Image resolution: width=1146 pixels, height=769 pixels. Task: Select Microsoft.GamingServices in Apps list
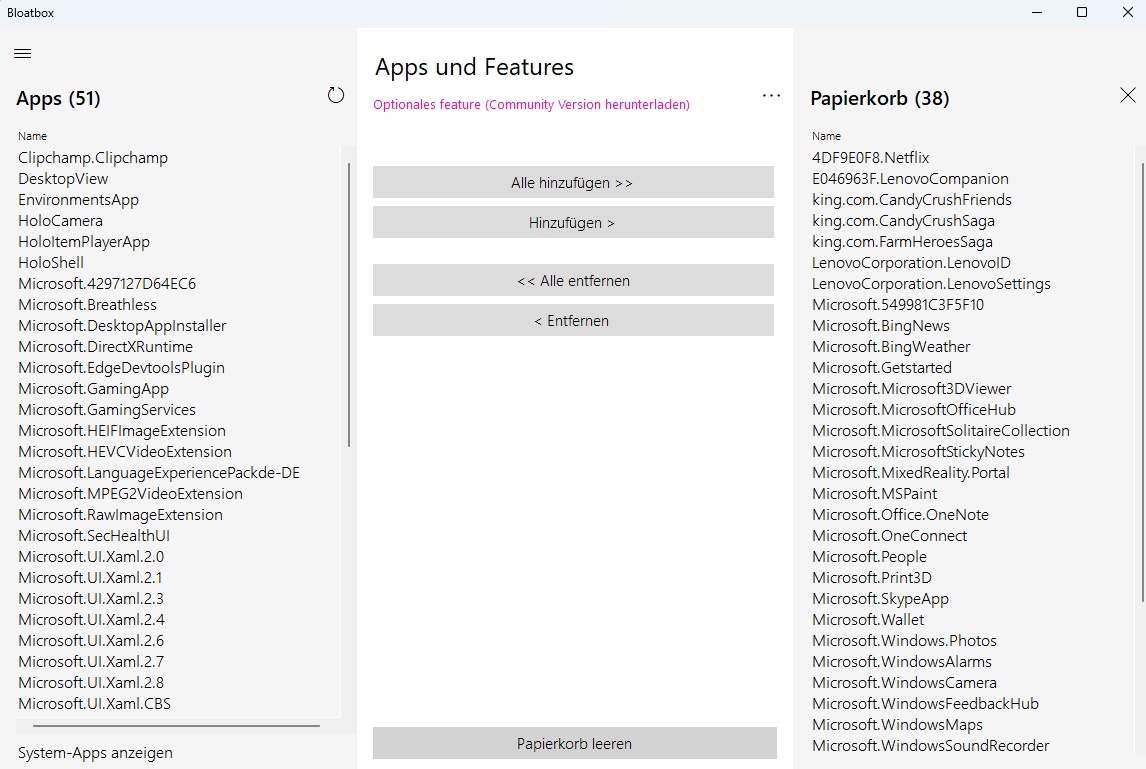(x=107, y=410)
